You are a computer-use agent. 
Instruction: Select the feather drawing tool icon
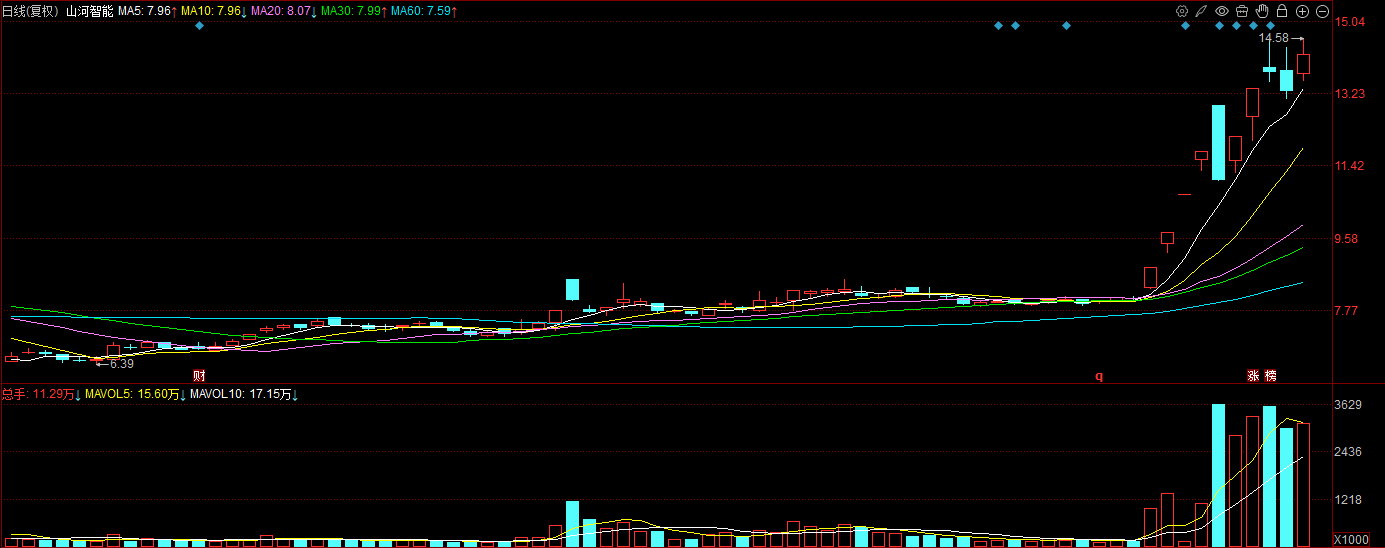1202,11
